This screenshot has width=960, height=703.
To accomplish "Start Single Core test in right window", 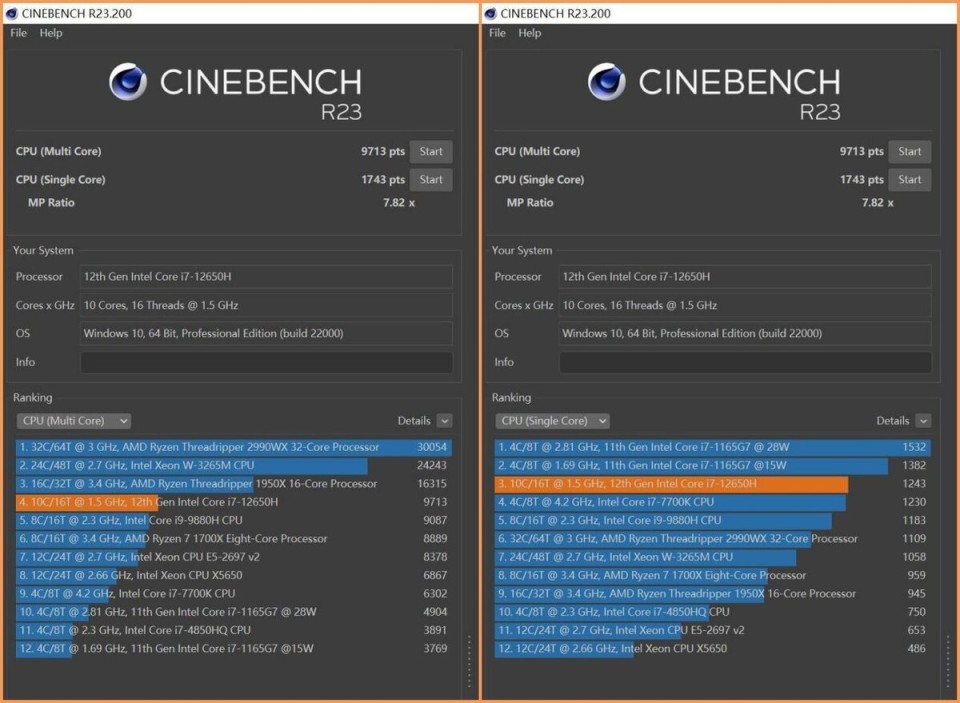I will pos(910,179).
